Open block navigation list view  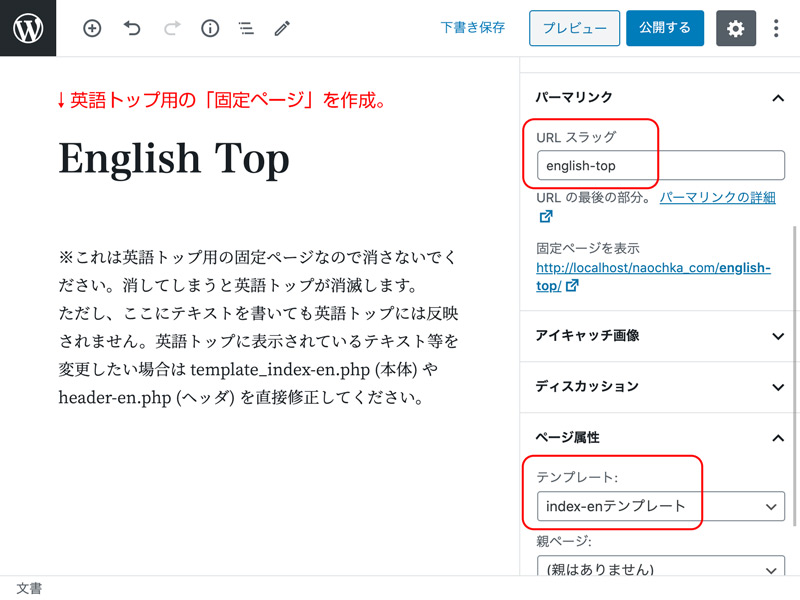tap(246, 29)
